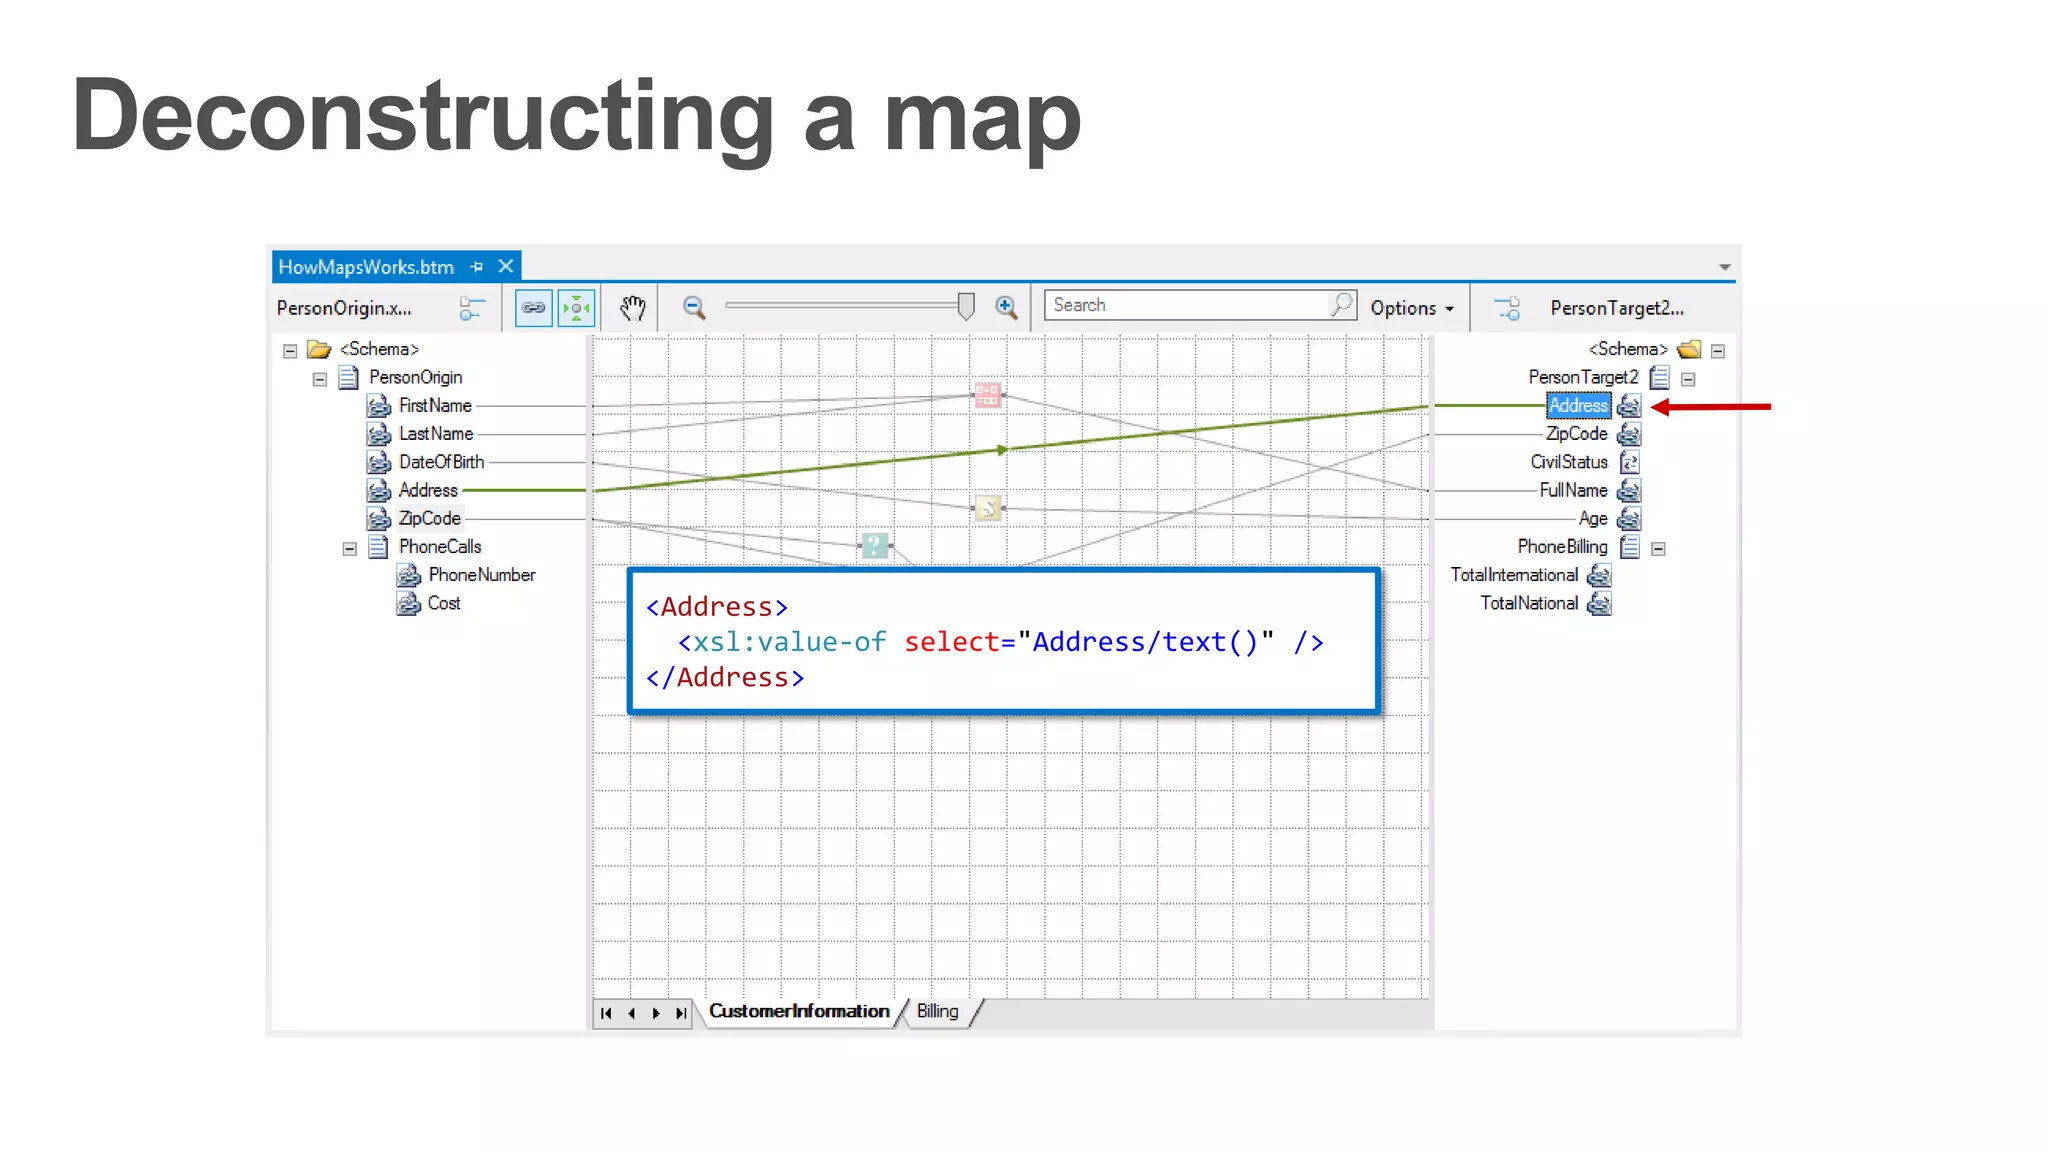This screenshot has width=2048, height=1152.
Task: Click the source schema tree view icon
Action: coord(472,308)
